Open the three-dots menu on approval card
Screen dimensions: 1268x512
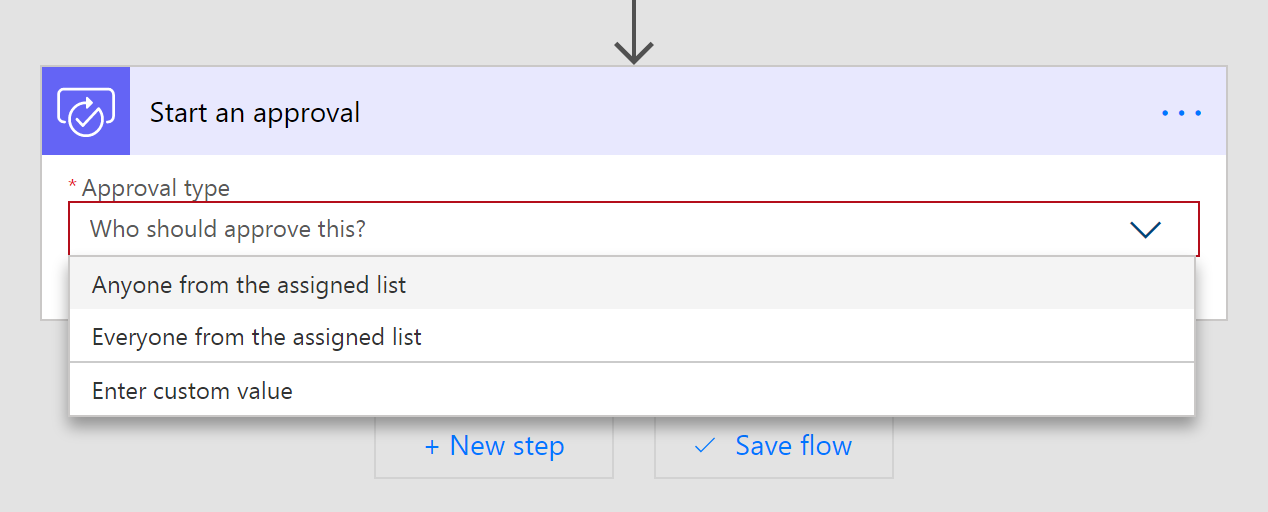click(x=1181, y=113)
